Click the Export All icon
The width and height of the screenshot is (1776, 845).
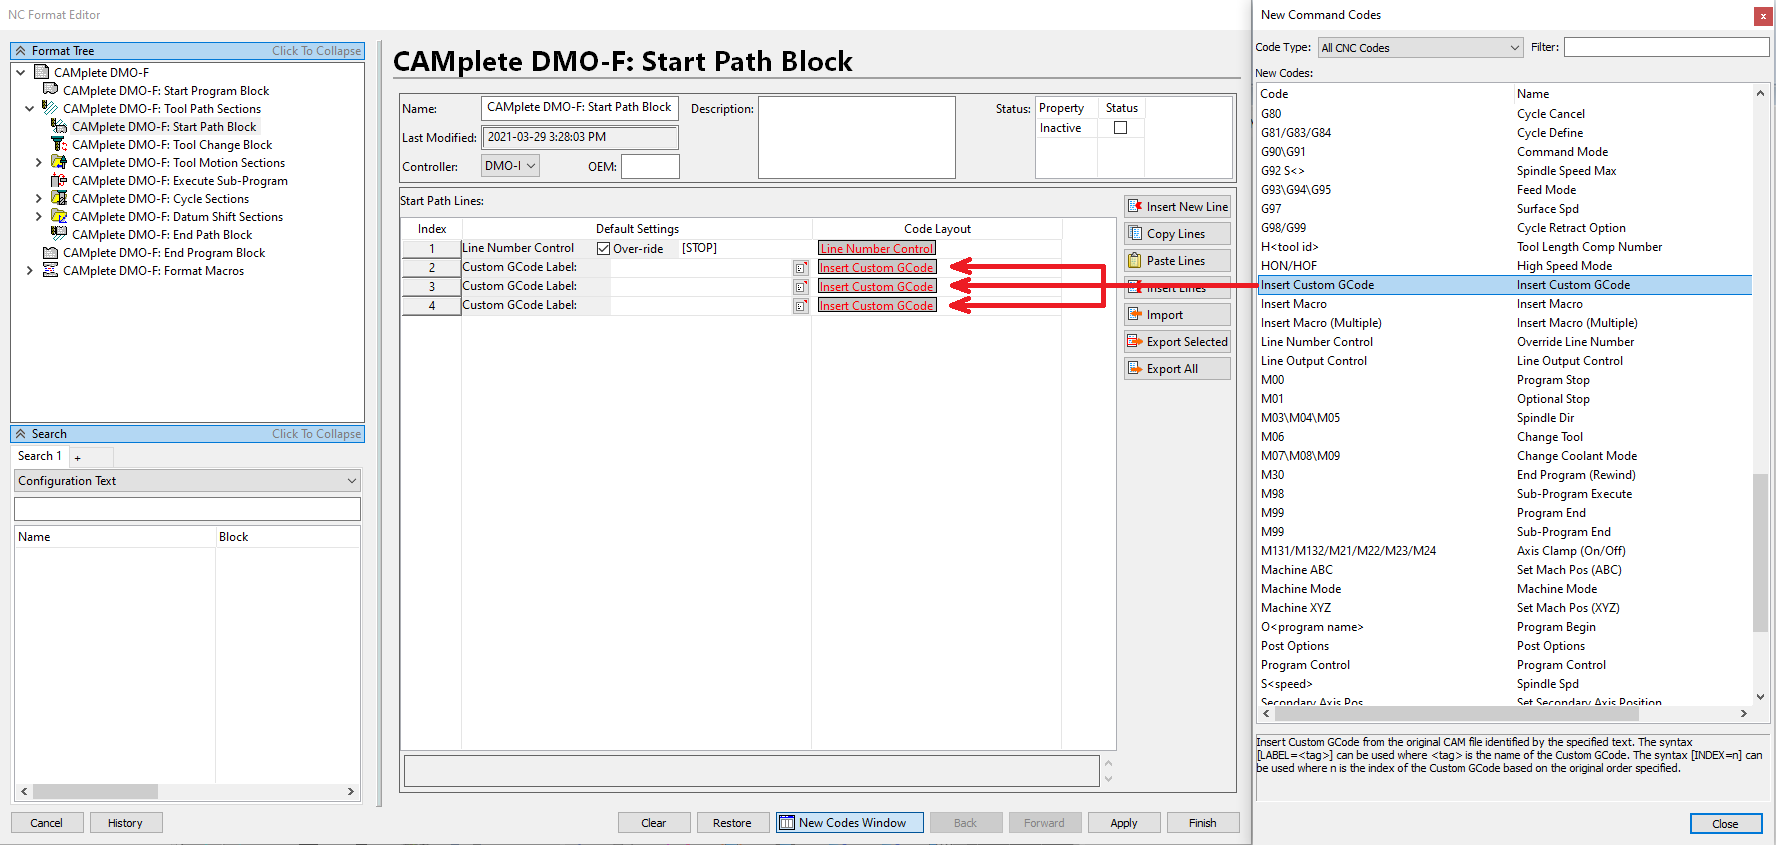point(1135,368)
